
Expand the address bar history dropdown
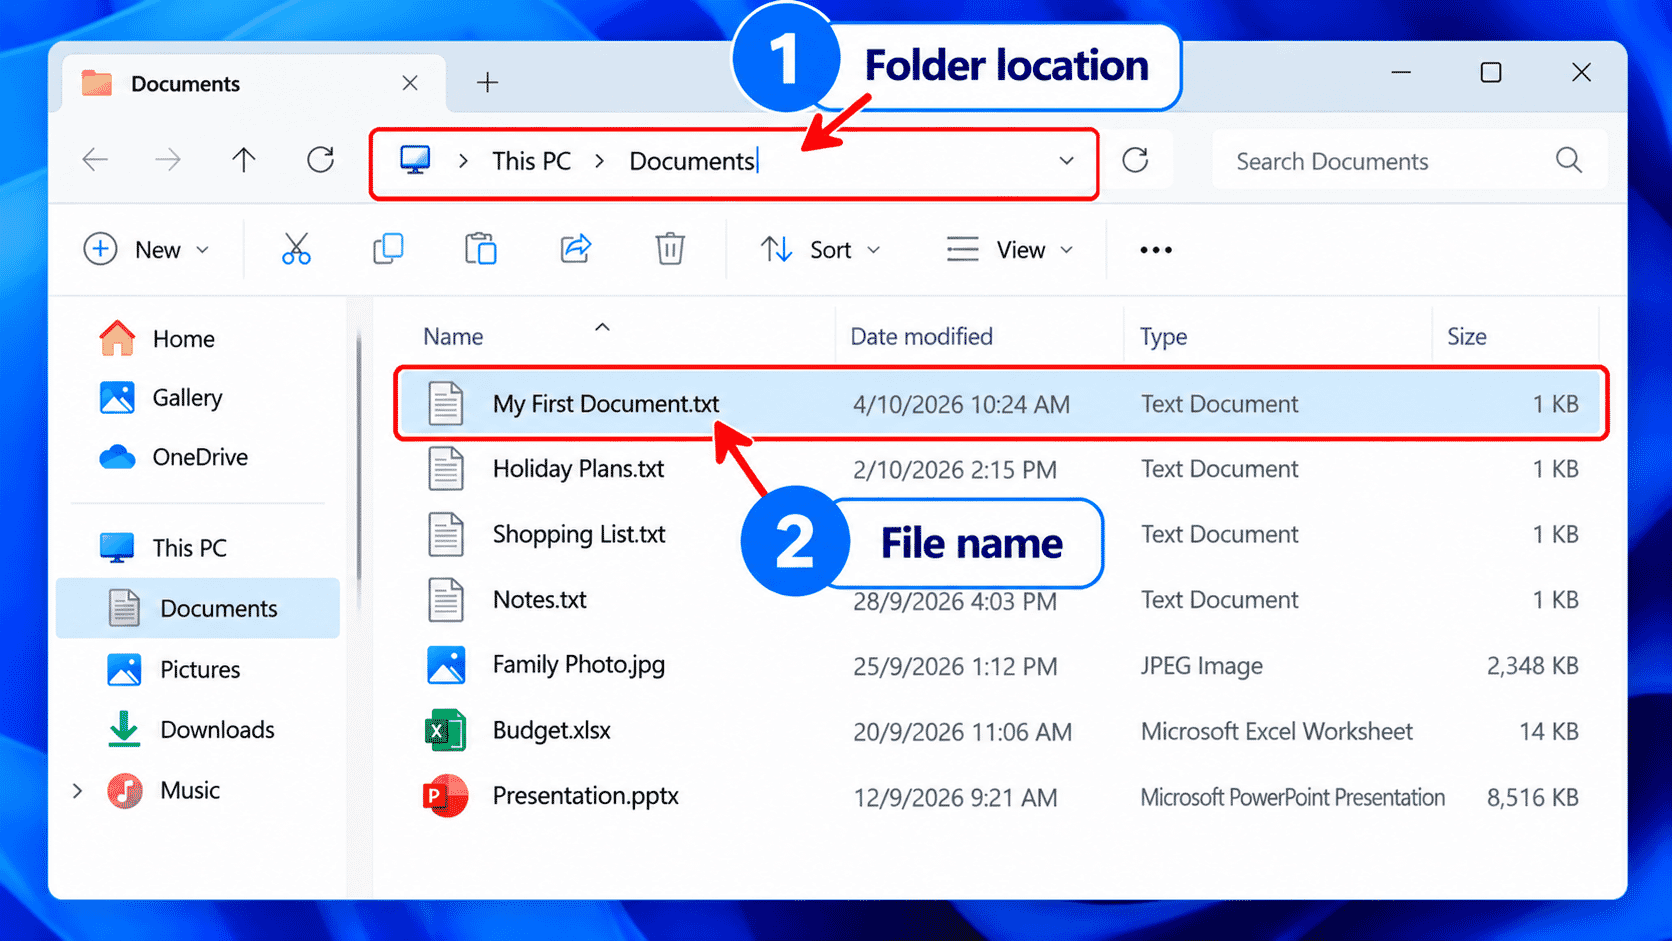(1067, 161)
